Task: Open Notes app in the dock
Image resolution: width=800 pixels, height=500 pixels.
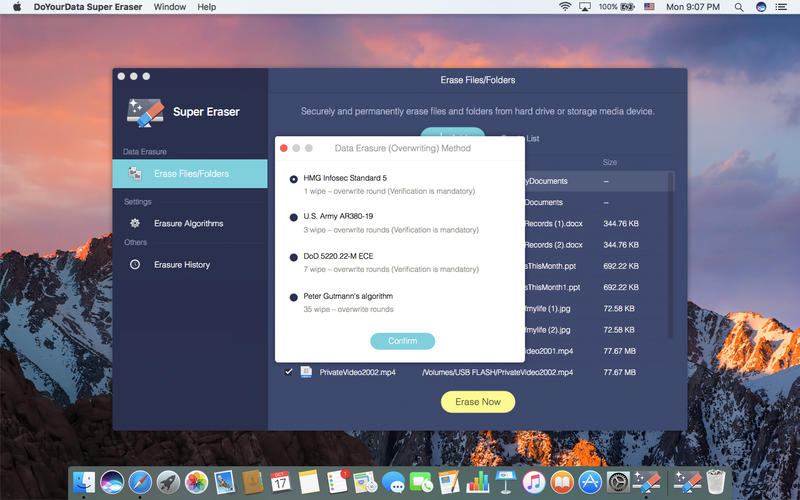Action: click(x=308, y=482)
